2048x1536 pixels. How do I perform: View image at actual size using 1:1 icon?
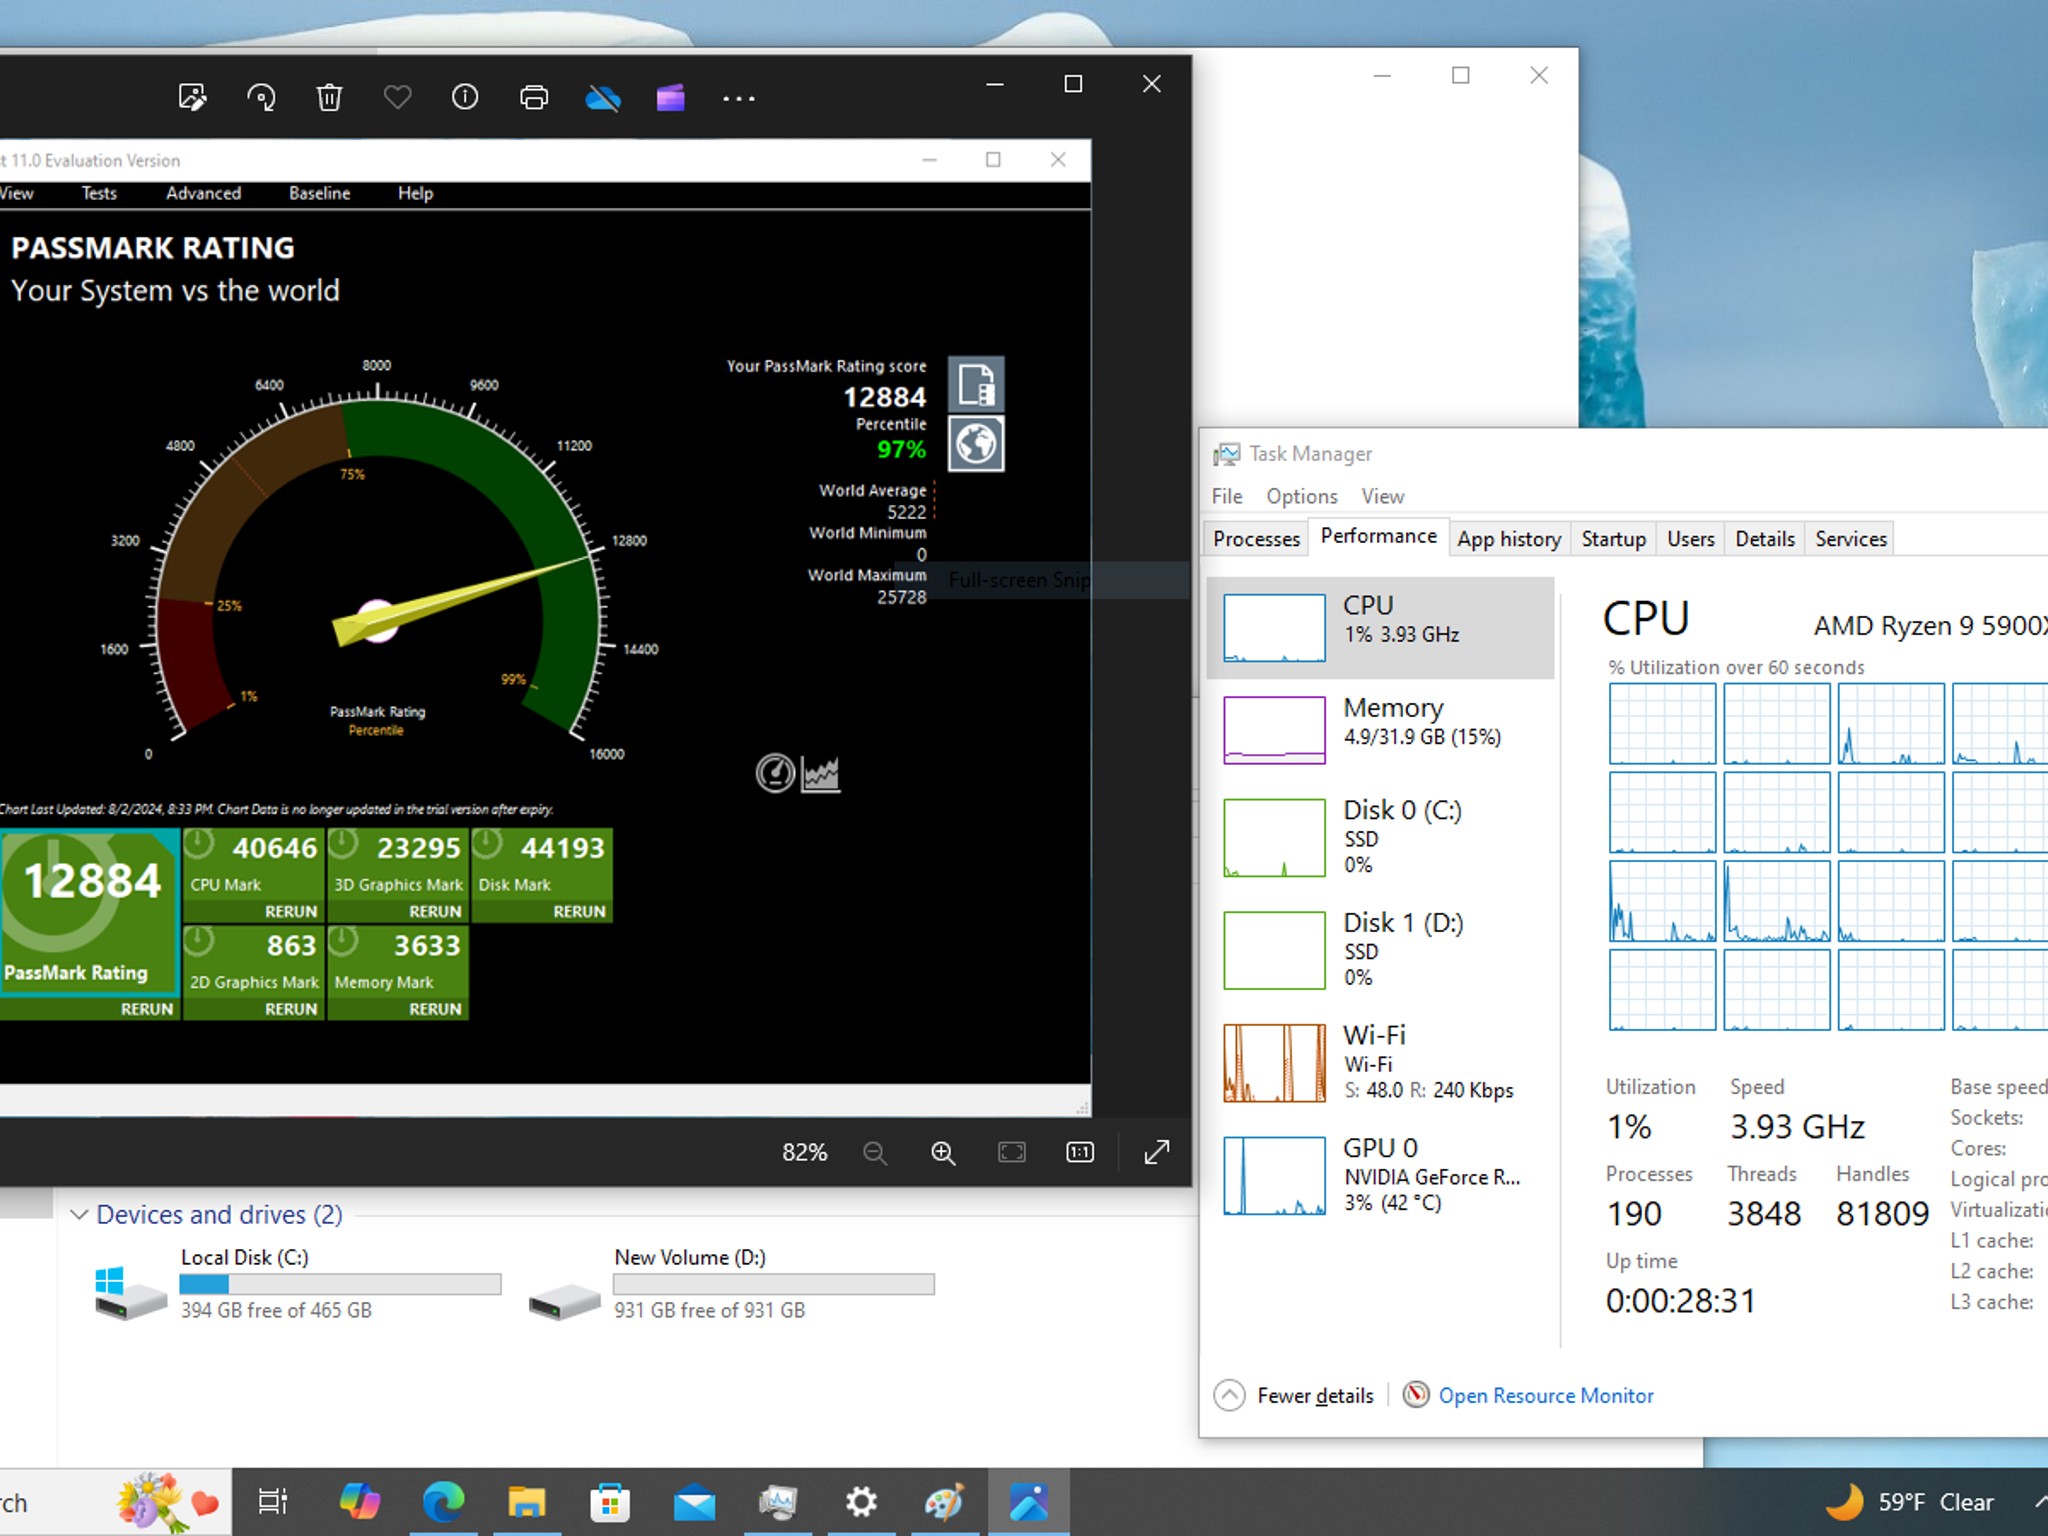click(1079, 1152)
